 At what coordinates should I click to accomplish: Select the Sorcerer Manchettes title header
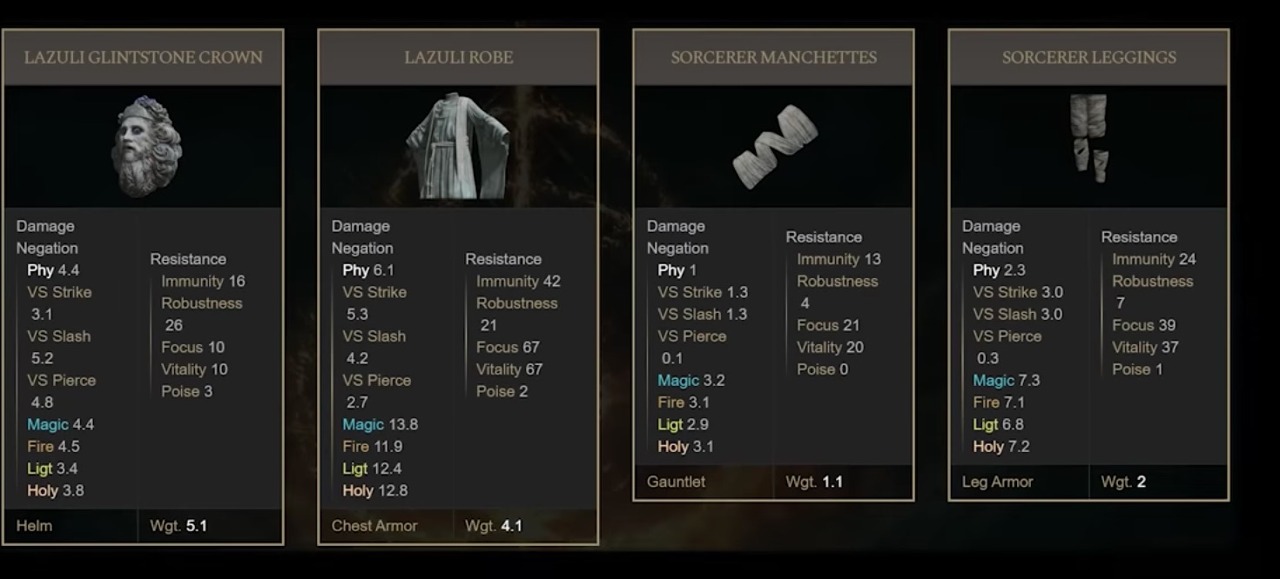coord(774,57)
